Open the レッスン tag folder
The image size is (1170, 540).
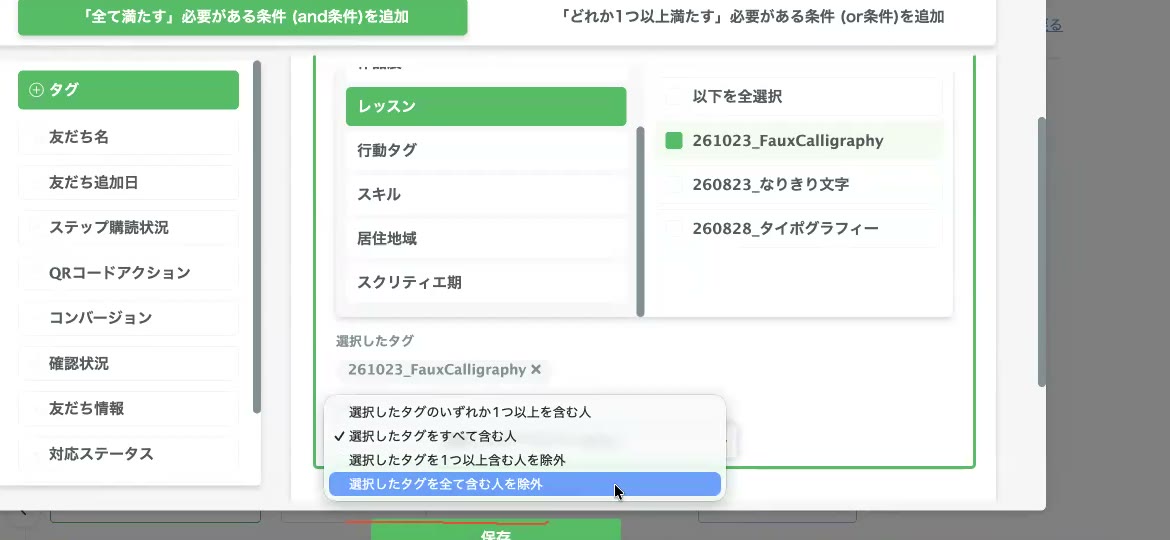486,106
